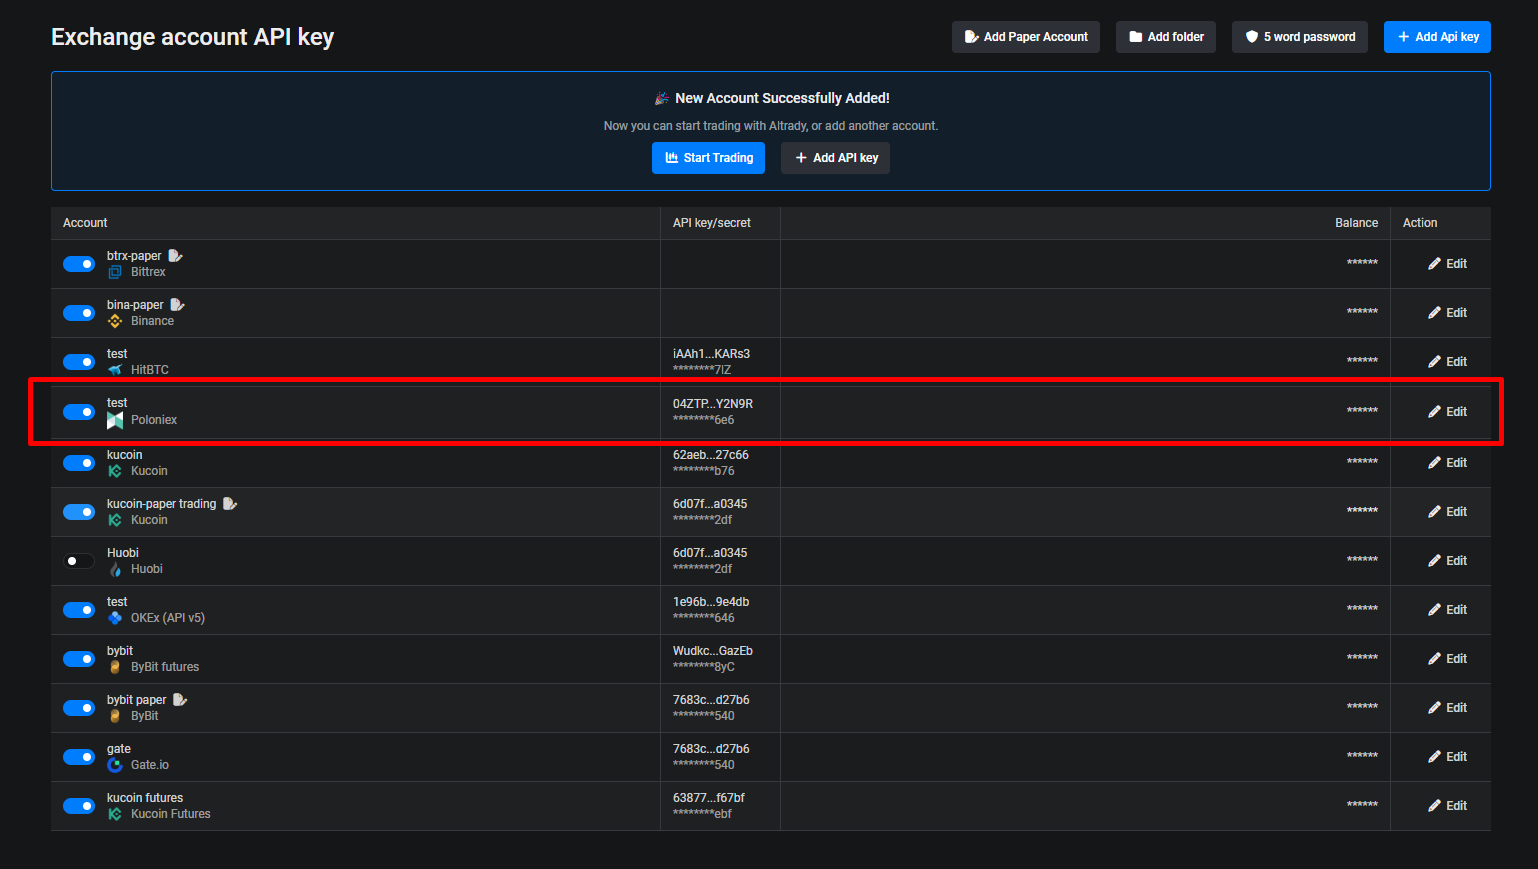
Task: Edit the bina-paper account
Action: [1447, 313]
